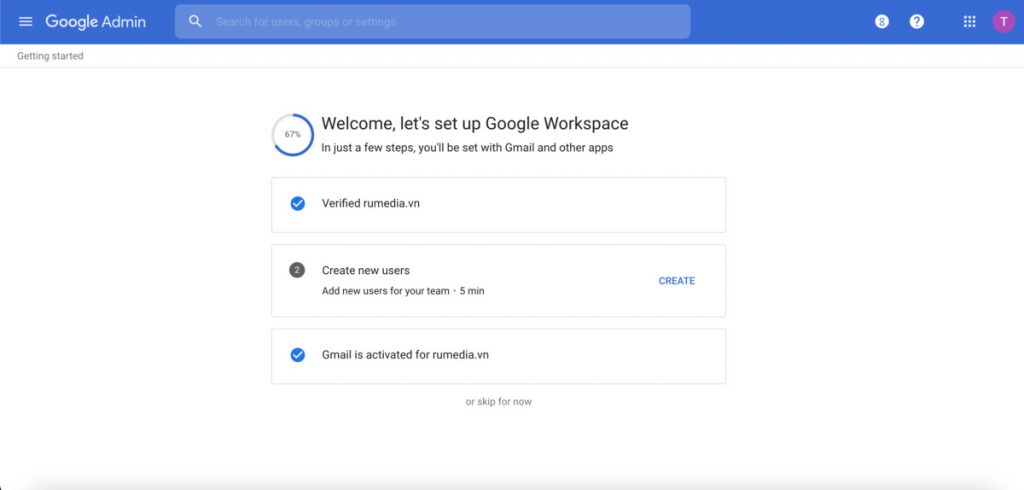
Task: Click the checkmark next to Verified rumedia.vn
Action: (297, 204)
